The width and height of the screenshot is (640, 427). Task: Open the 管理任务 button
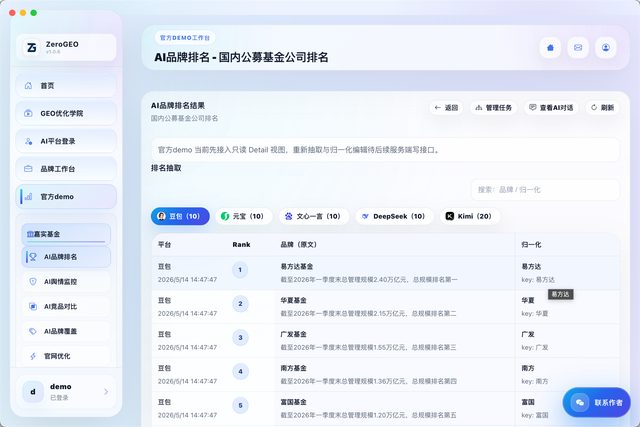pyautogui.click(x=493, y=108)
